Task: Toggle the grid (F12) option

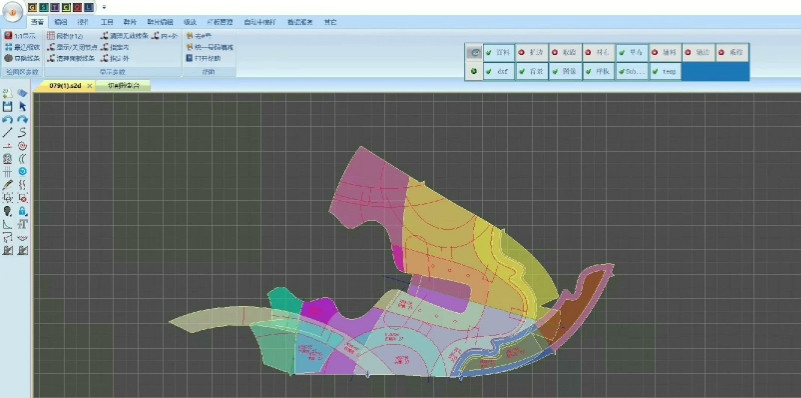Action: 65,36
